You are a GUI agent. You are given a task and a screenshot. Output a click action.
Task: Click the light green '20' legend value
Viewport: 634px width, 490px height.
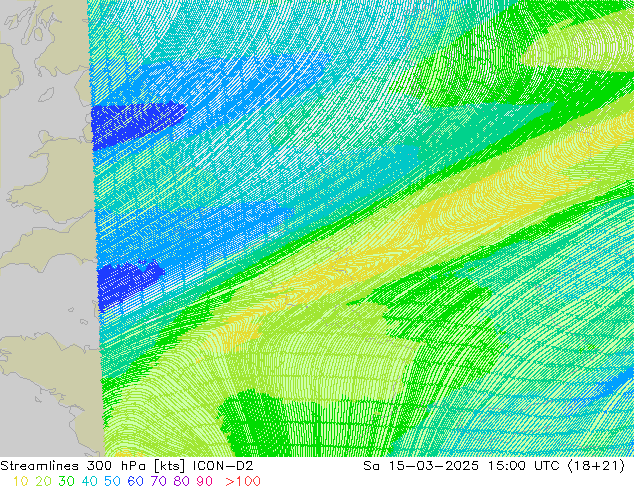point(43,481)
